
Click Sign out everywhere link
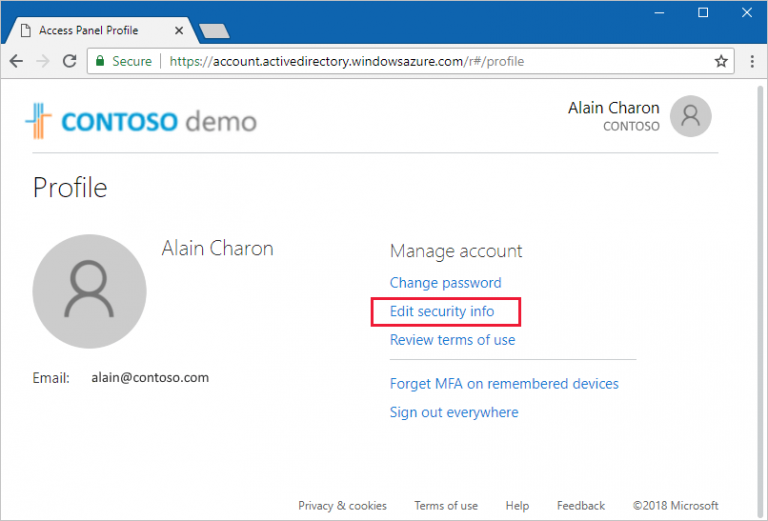454,412
